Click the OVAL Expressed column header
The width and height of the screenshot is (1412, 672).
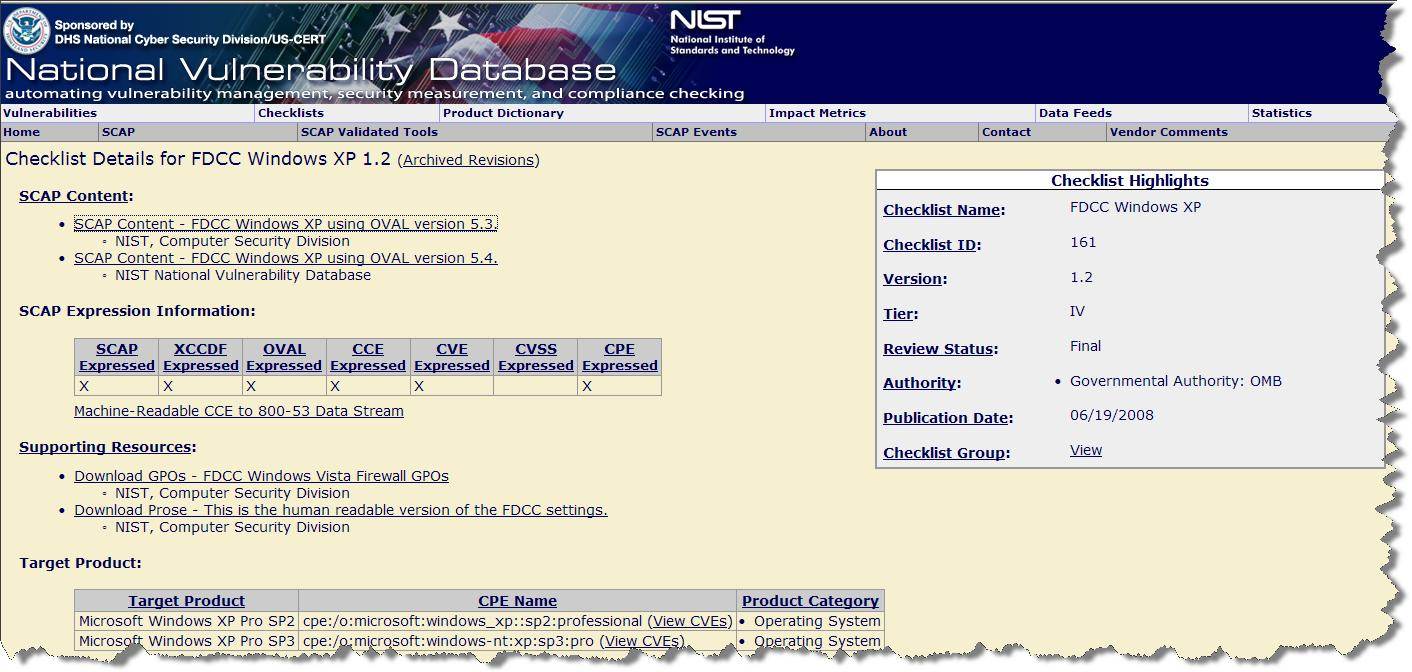[284, 357]
